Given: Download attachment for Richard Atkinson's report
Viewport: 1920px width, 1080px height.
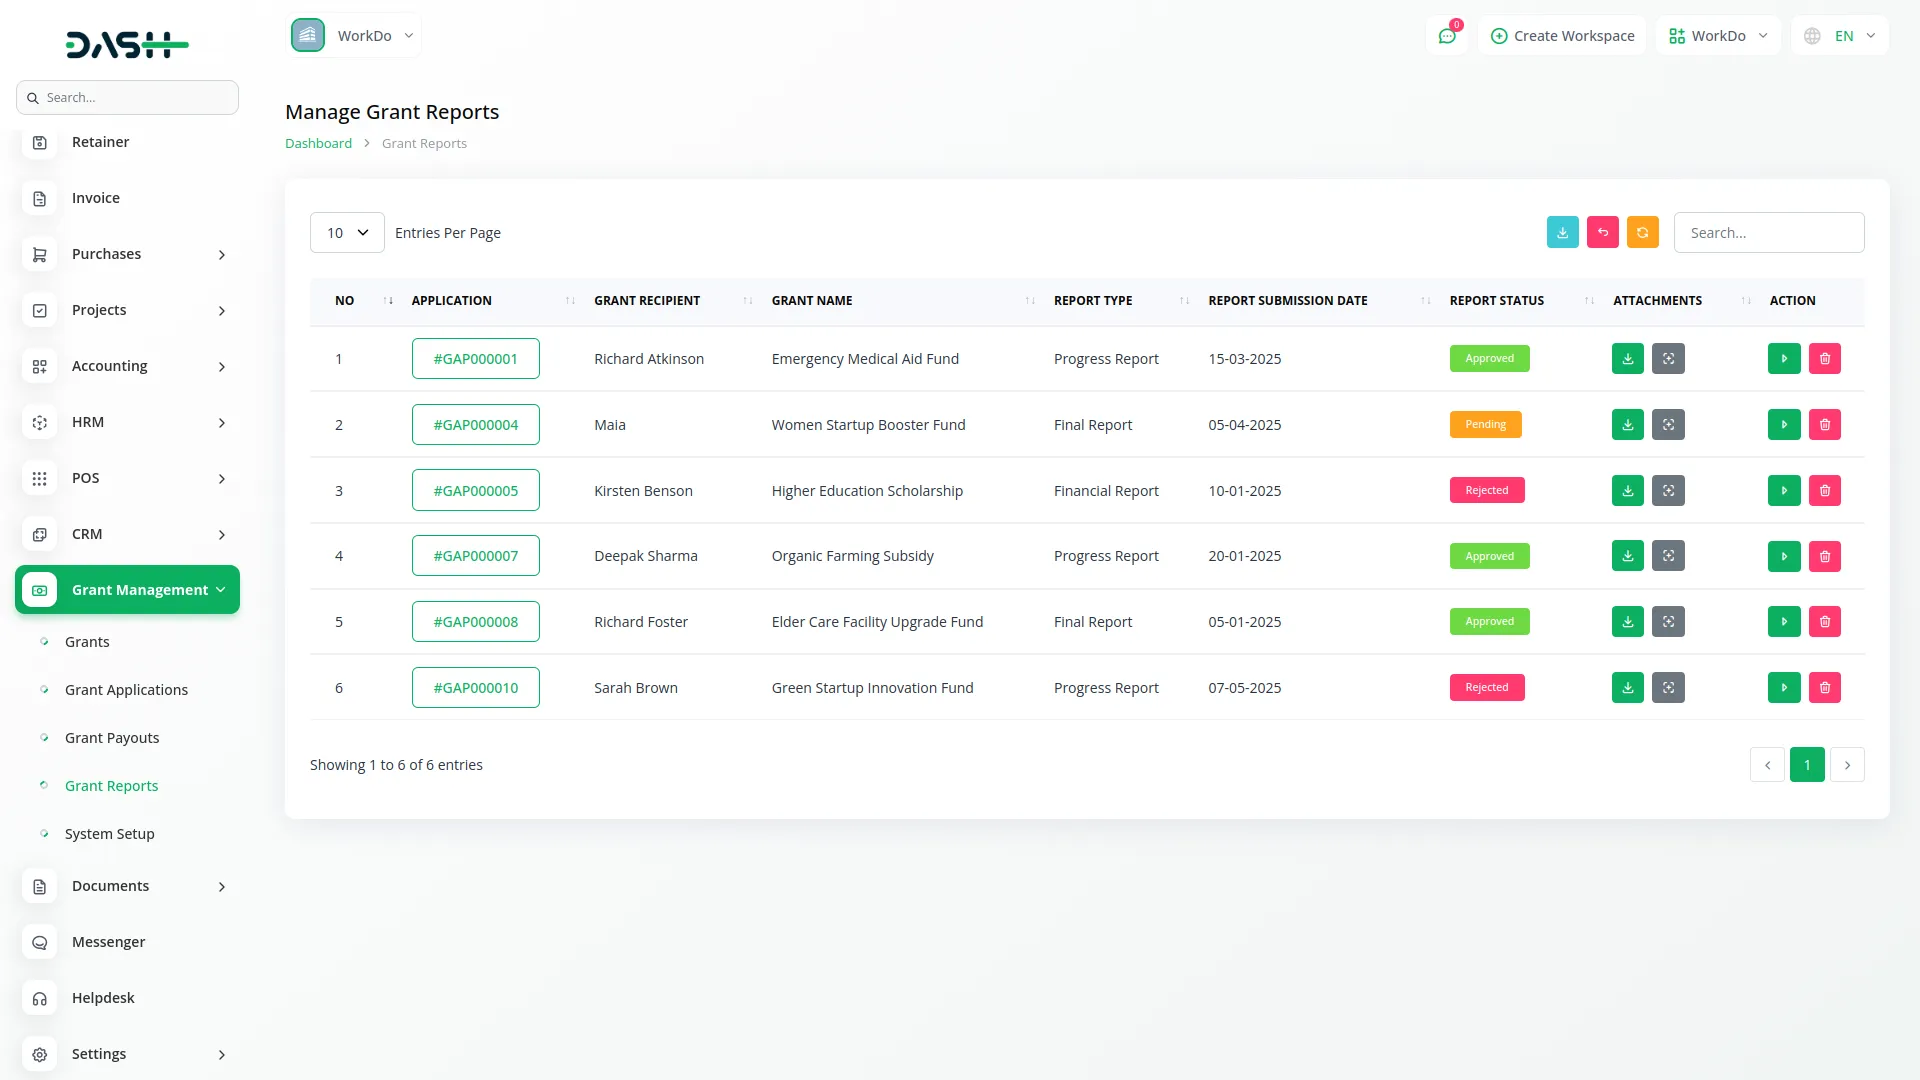Looking at the screenshot, I should (x=1627, y=358).
